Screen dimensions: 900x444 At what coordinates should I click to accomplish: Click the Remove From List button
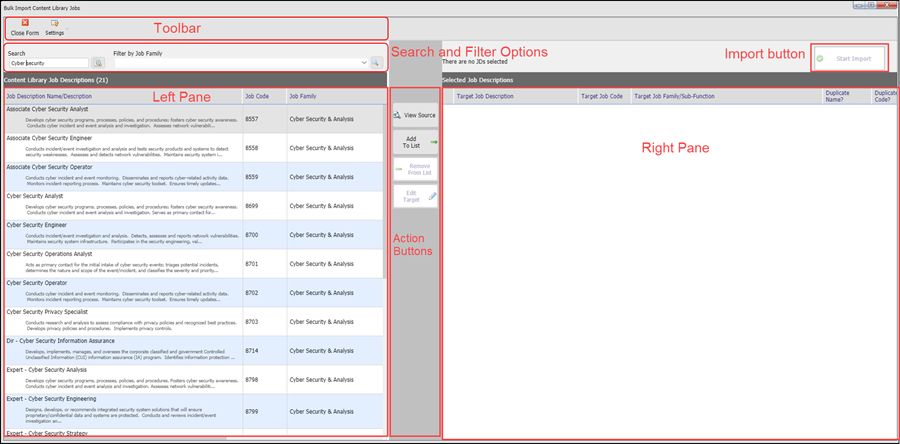(x=415, y=169)
